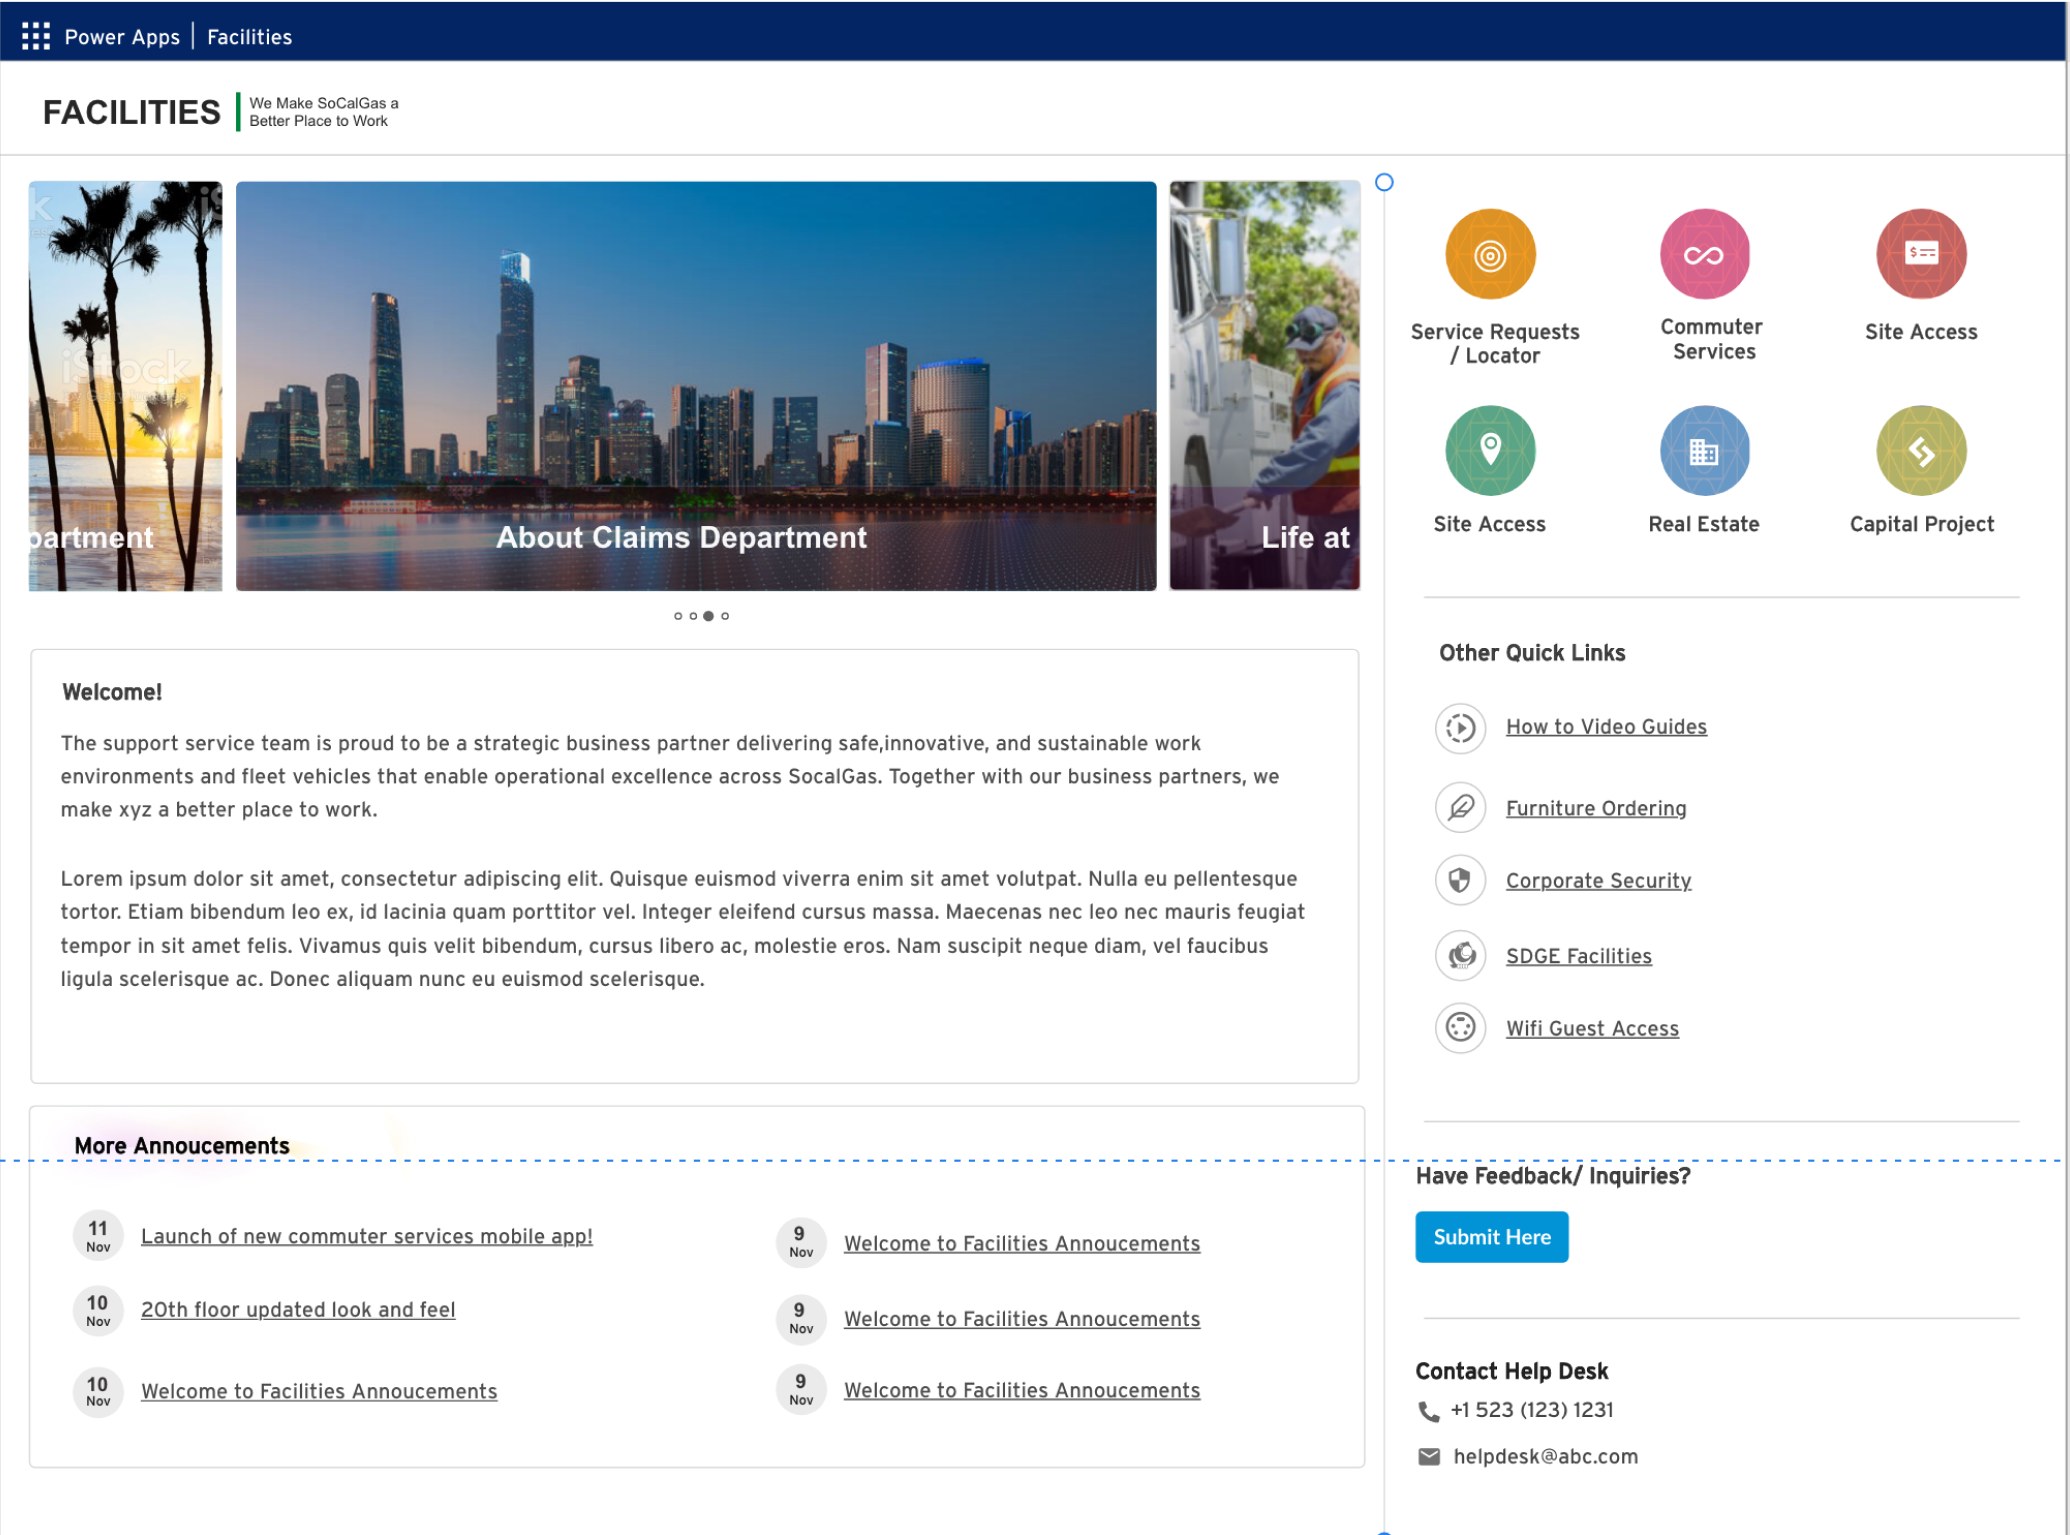
Task: Click the Wifi Guest Access icon
Action: pyautogui.click(x=1460, y=1027)
